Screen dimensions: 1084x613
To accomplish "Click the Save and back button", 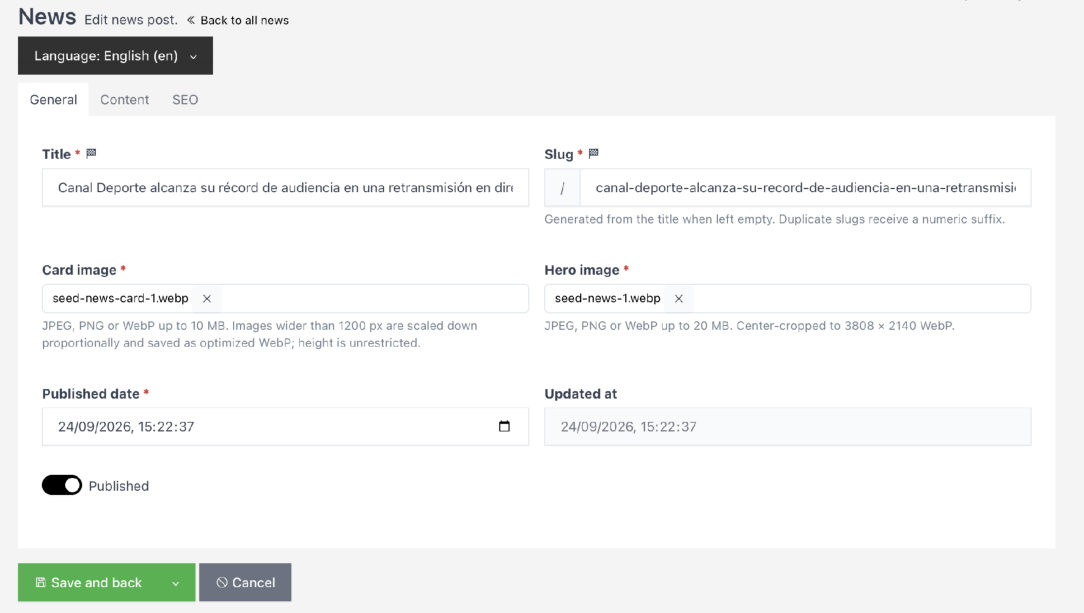I will [x=90, y=583].
